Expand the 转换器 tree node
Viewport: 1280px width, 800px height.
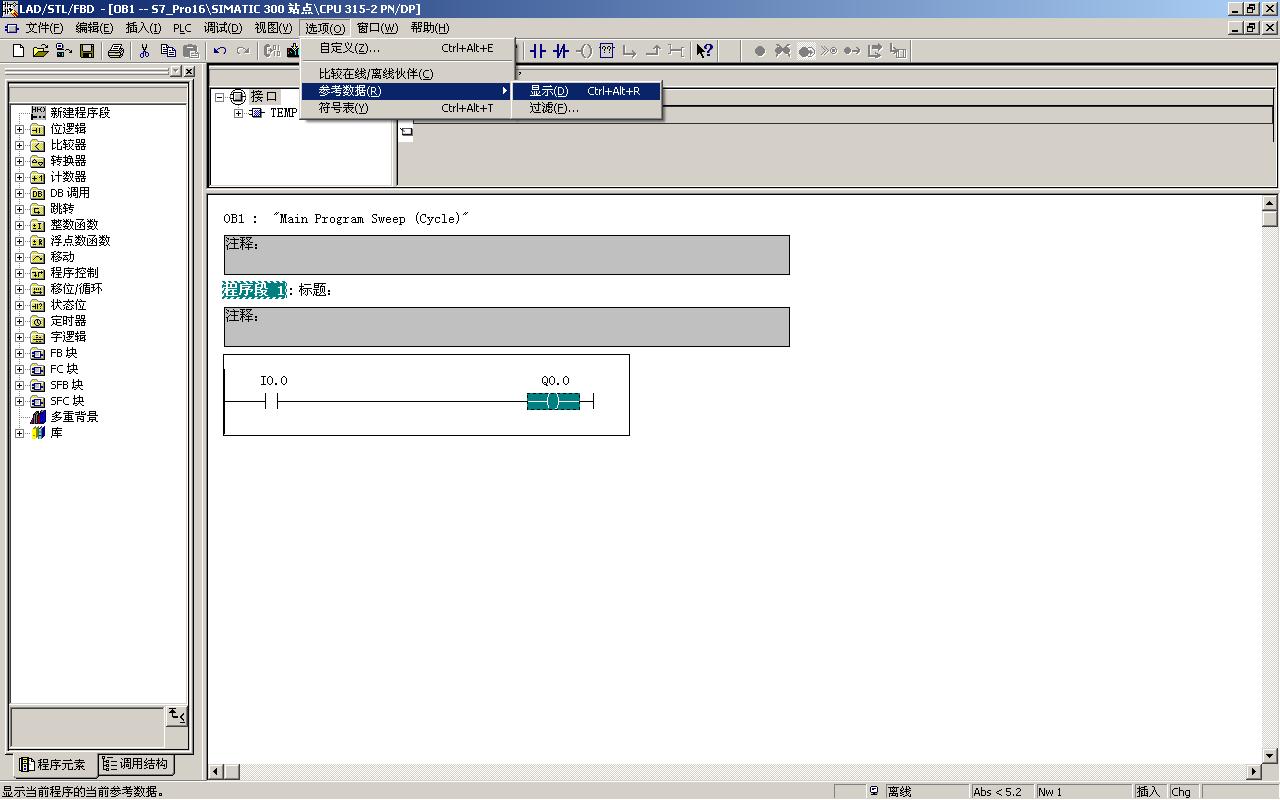(19, 161)
